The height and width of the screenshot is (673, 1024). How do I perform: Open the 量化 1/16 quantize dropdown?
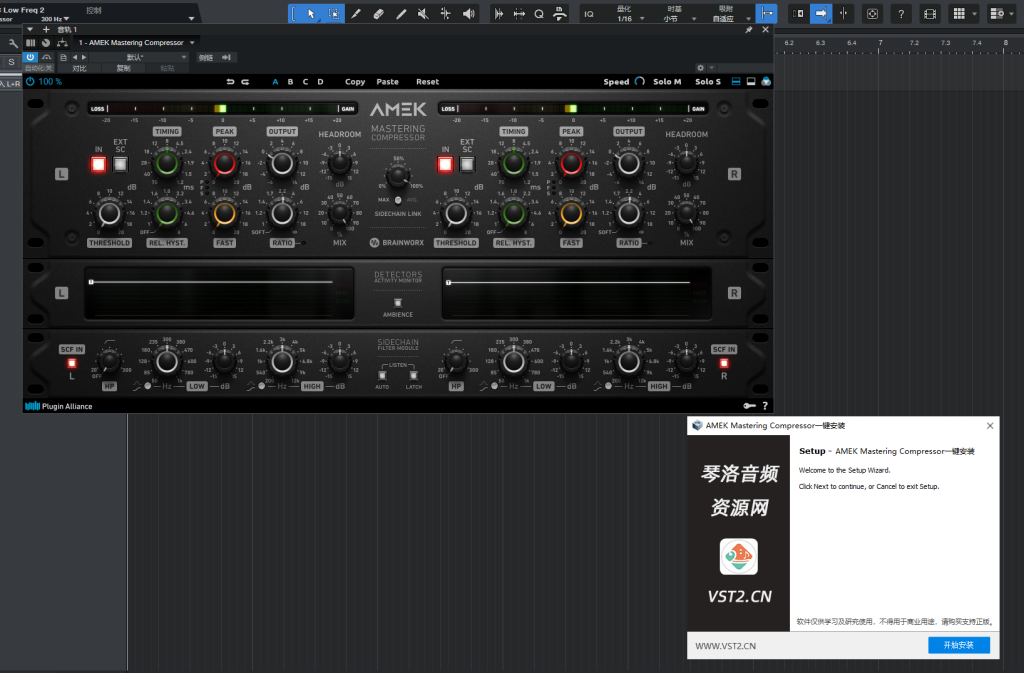tap(624, 19)
